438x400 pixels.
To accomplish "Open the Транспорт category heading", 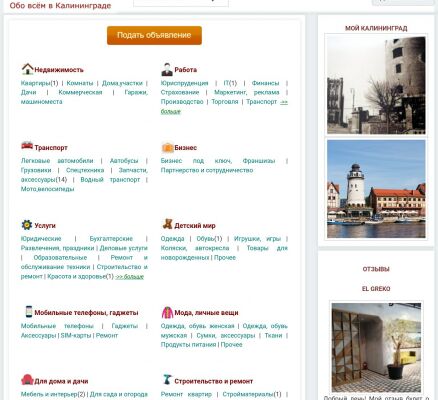I will (x=51, y=148).
